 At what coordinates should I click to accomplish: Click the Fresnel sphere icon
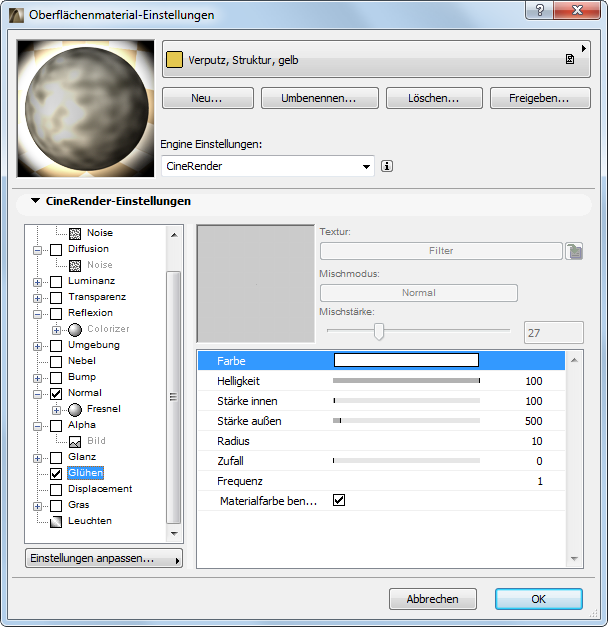(75, 409)
